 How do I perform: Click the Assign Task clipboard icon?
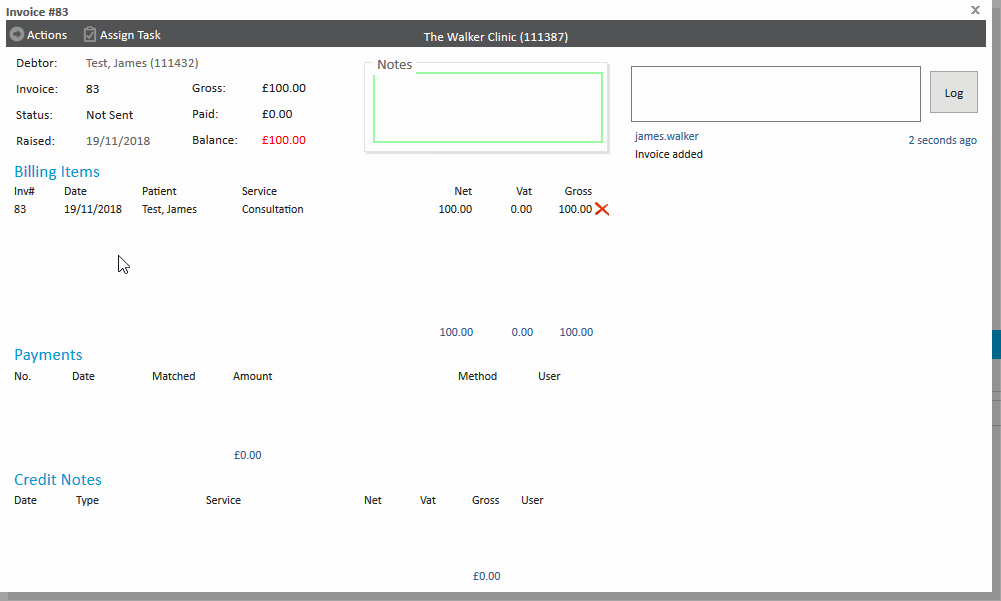point(90,34)
